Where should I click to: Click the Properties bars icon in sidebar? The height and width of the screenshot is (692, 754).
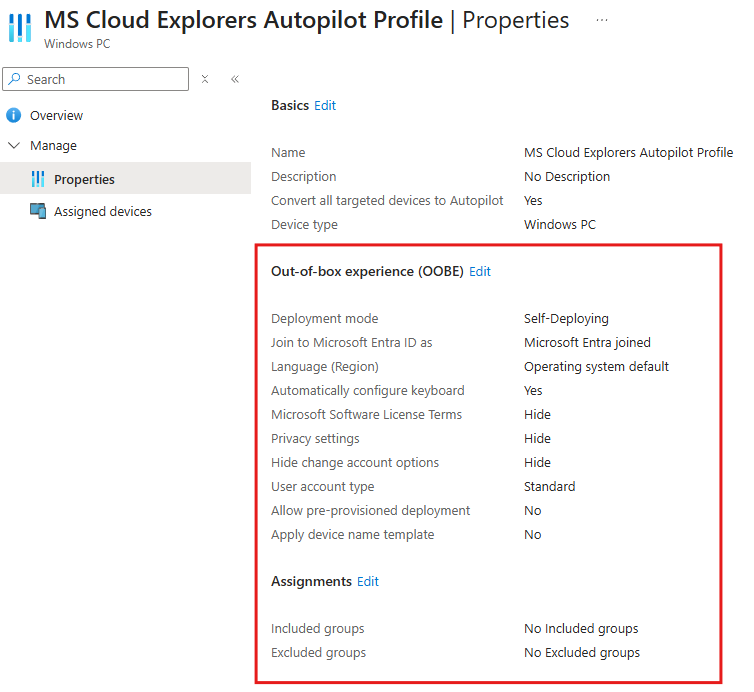38,179
